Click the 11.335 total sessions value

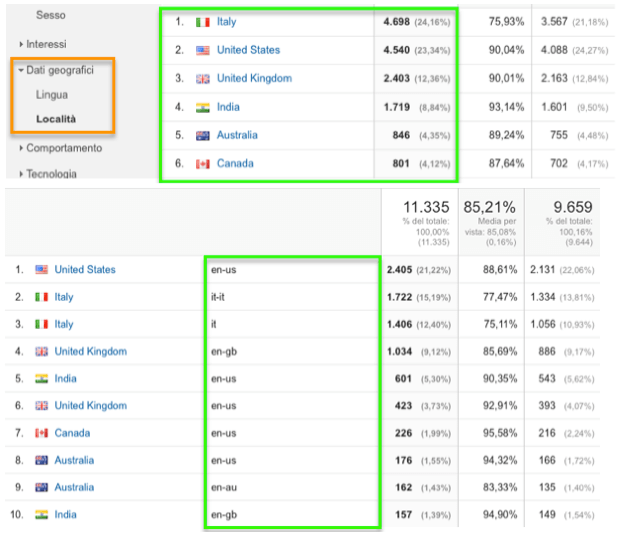426,207
